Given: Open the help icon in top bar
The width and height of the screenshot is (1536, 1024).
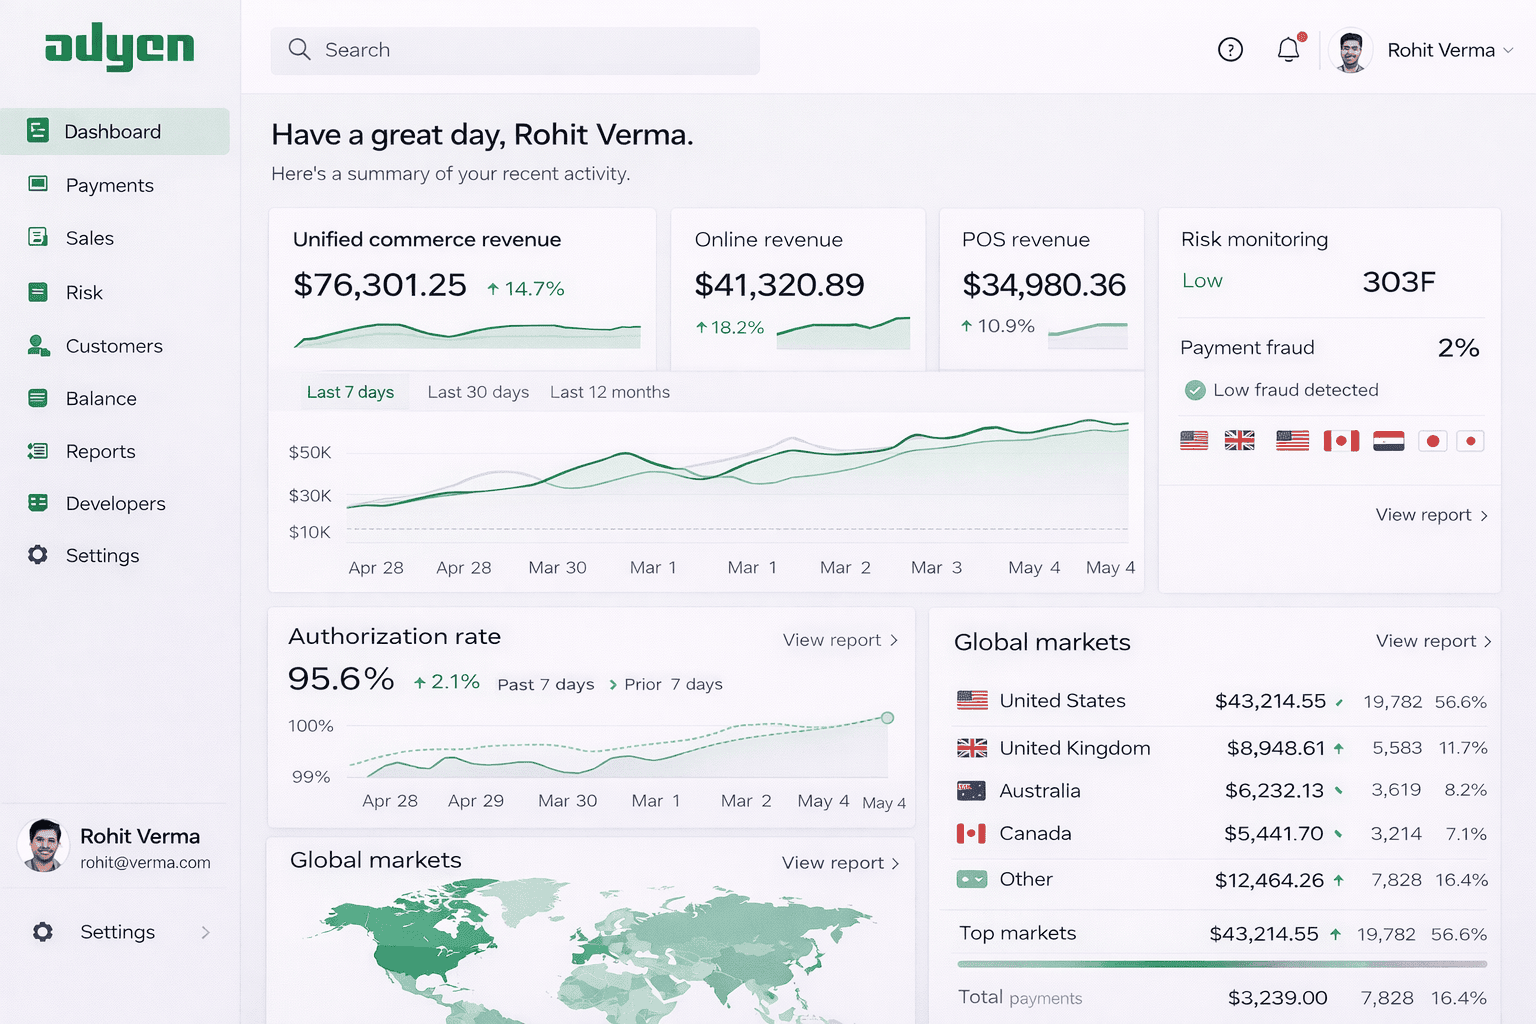Looking at the screenshot, I should click(x=1231, y=49).
